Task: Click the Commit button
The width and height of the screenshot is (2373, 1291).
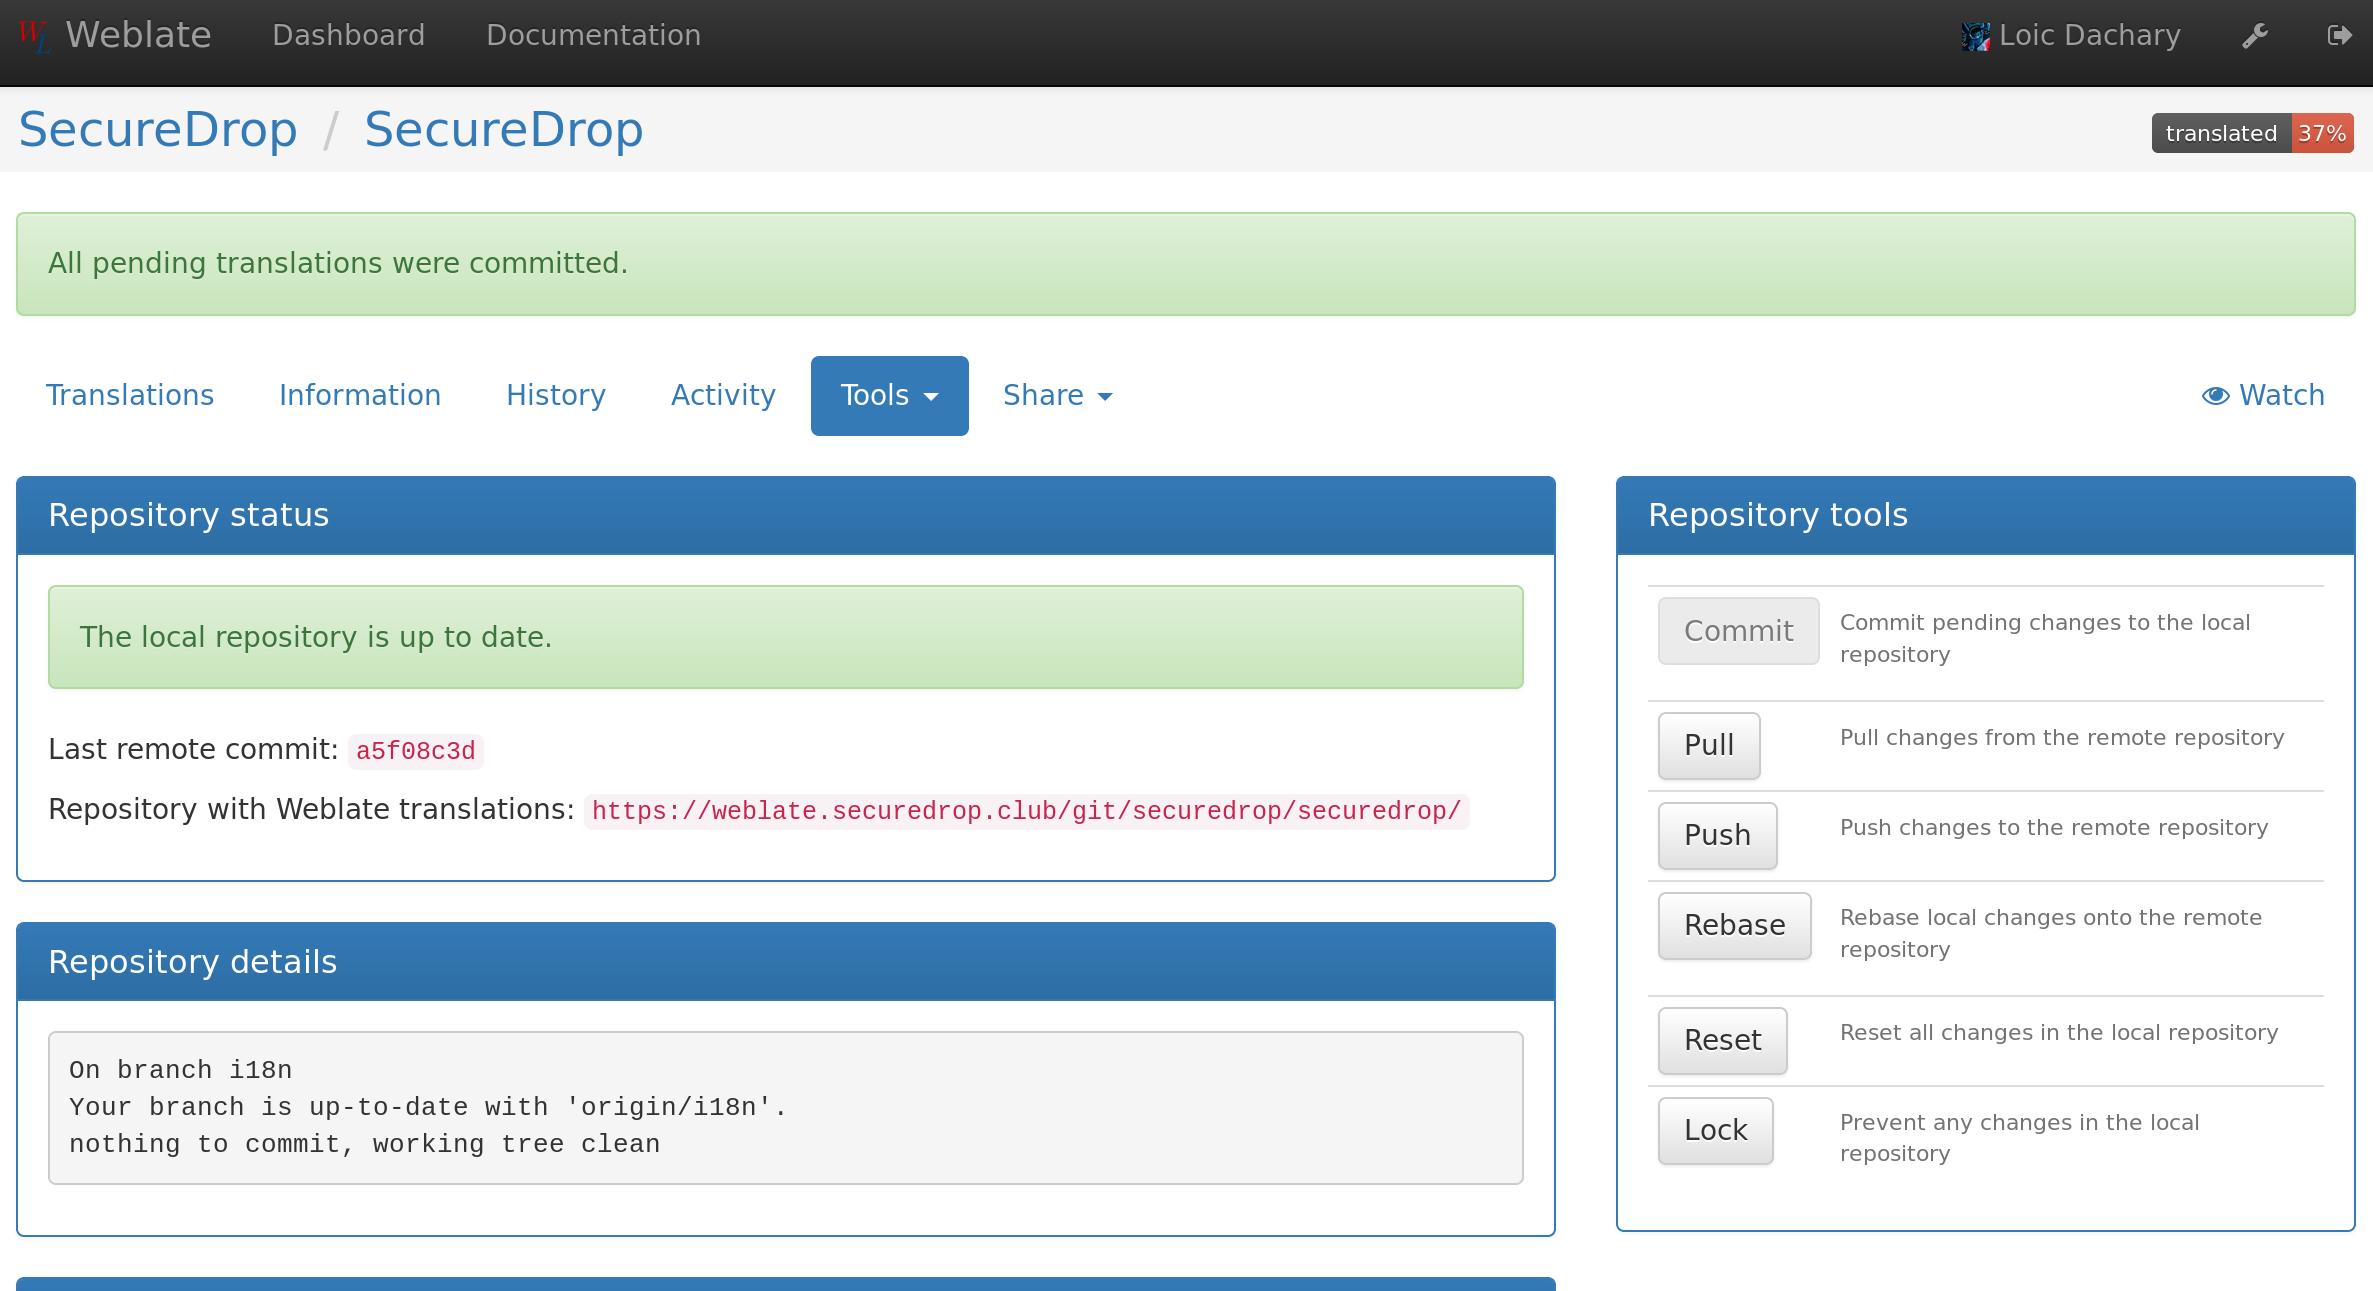Action: [x=1738, y=631]
